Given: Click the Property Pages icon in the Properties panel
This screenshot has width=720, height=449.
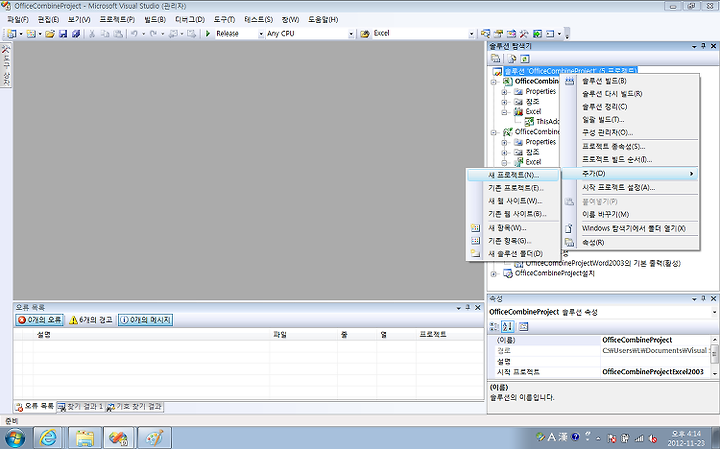Looking at the screenshot, I should click(523, 326).
